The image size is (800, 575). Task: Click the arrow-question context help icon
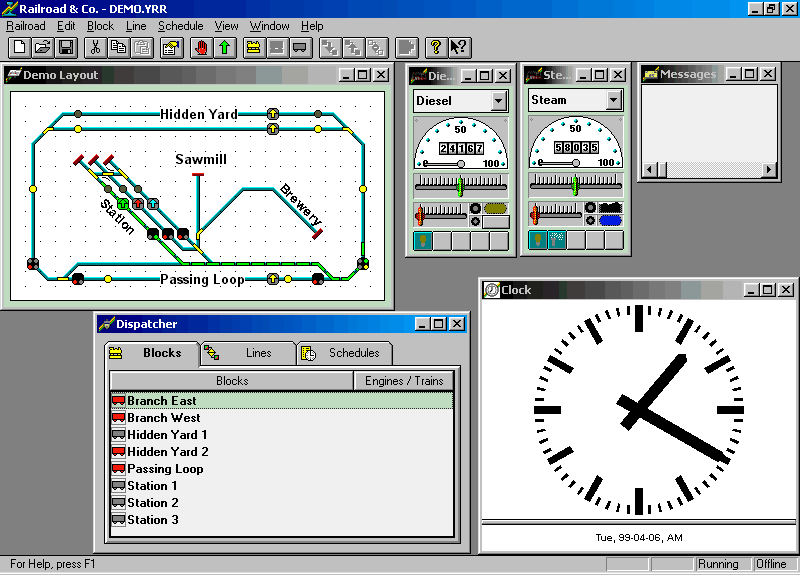pyautogui.click(x=459, y=48)
